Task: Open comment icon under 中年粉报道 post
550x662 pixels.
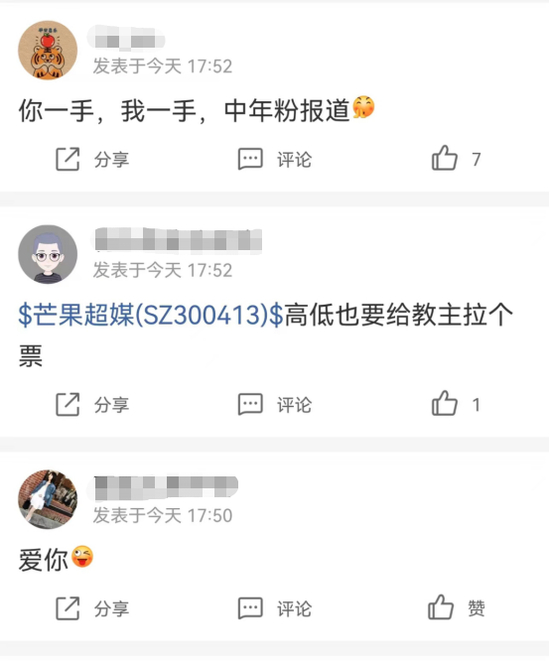Action: (250, 159)
